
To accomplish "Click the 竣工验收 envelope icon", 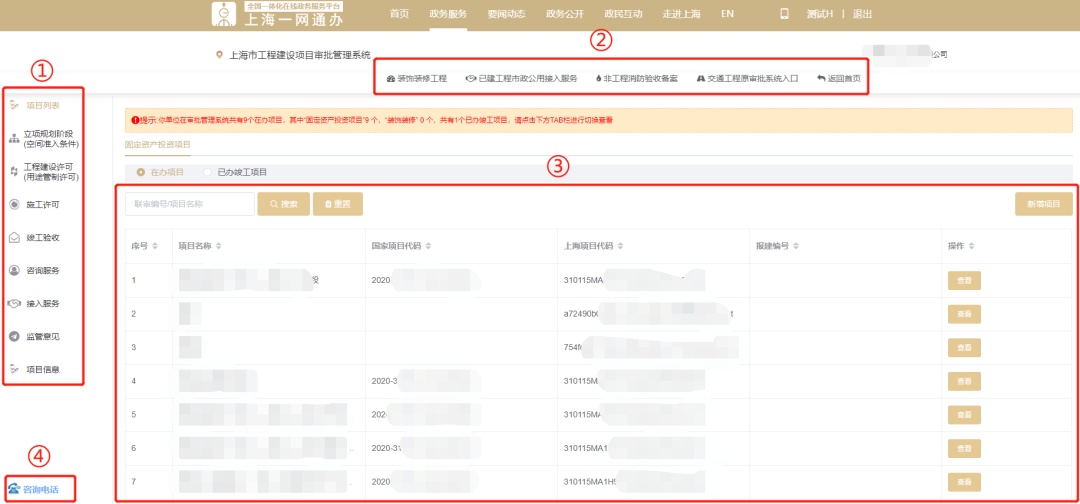I will [14, 238].
